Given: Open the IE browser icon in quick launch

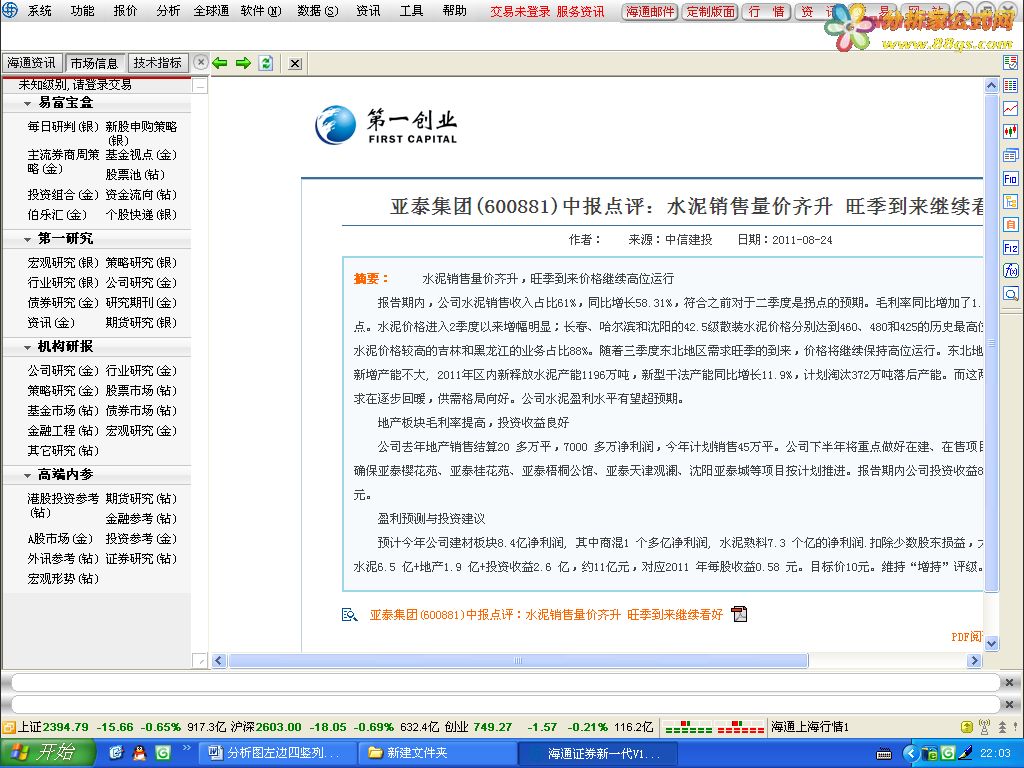Looking at the screenshot, I should click(116, 753).
